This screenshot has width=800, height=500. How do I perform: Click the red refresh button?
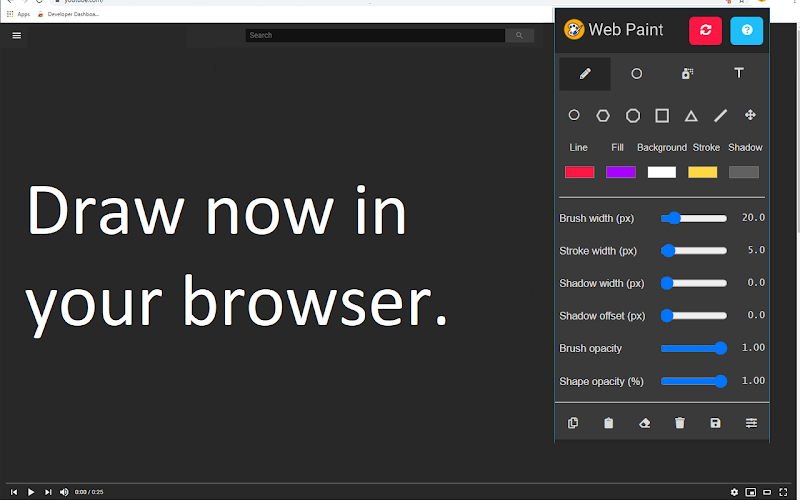[x=705, y=31]
